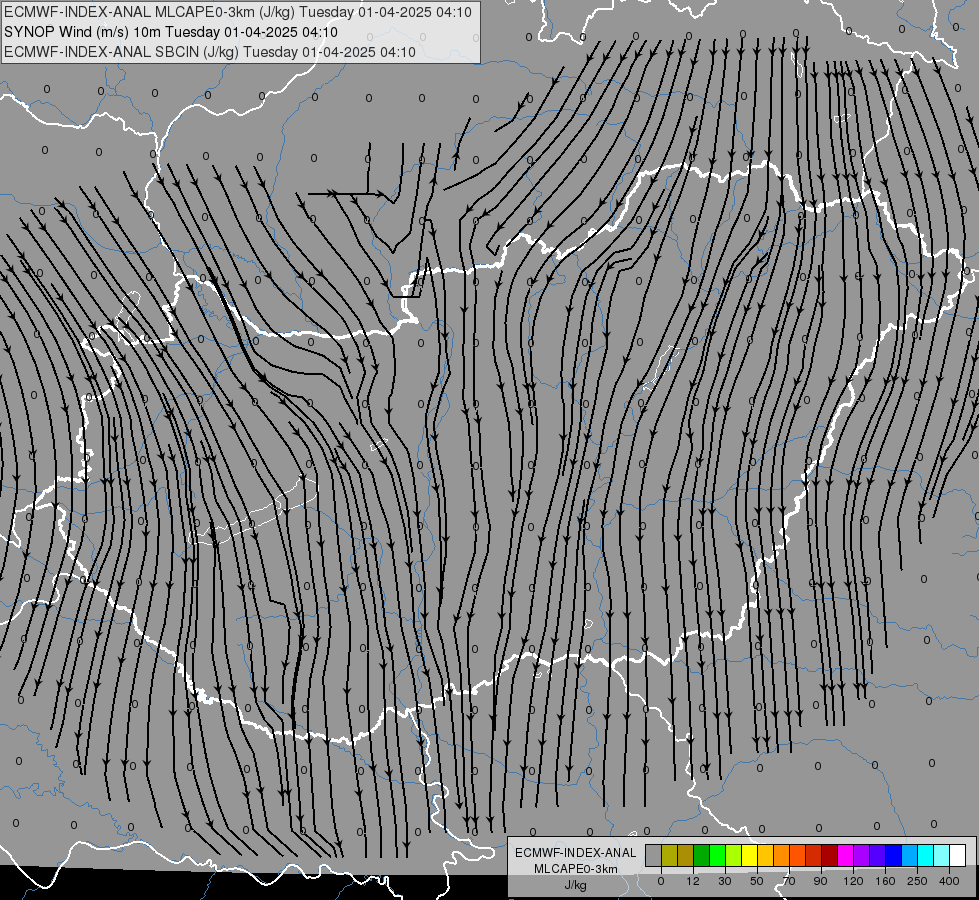Viewport: 979px width, 900px height.
Task: Select the legend scale value 250
Action: [917, 881]
